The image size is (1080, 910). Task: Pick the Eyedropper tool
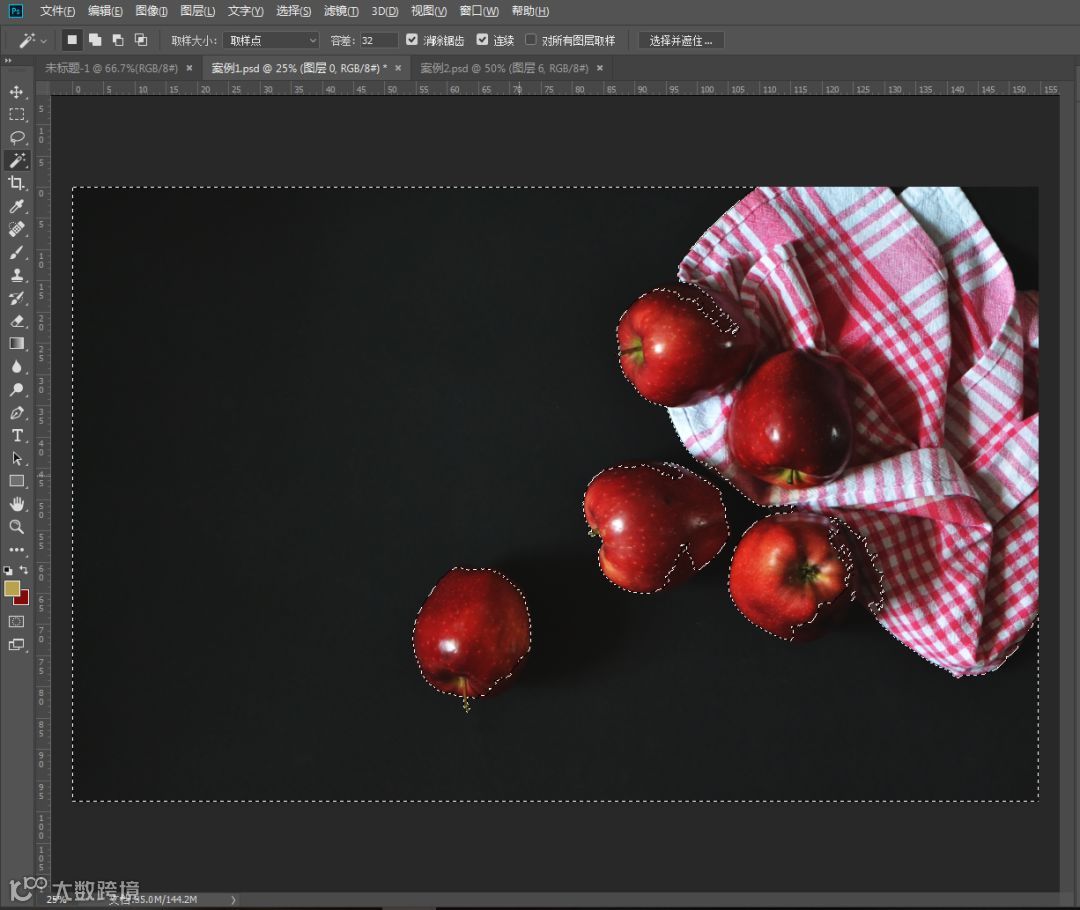(x=17, y=206)
